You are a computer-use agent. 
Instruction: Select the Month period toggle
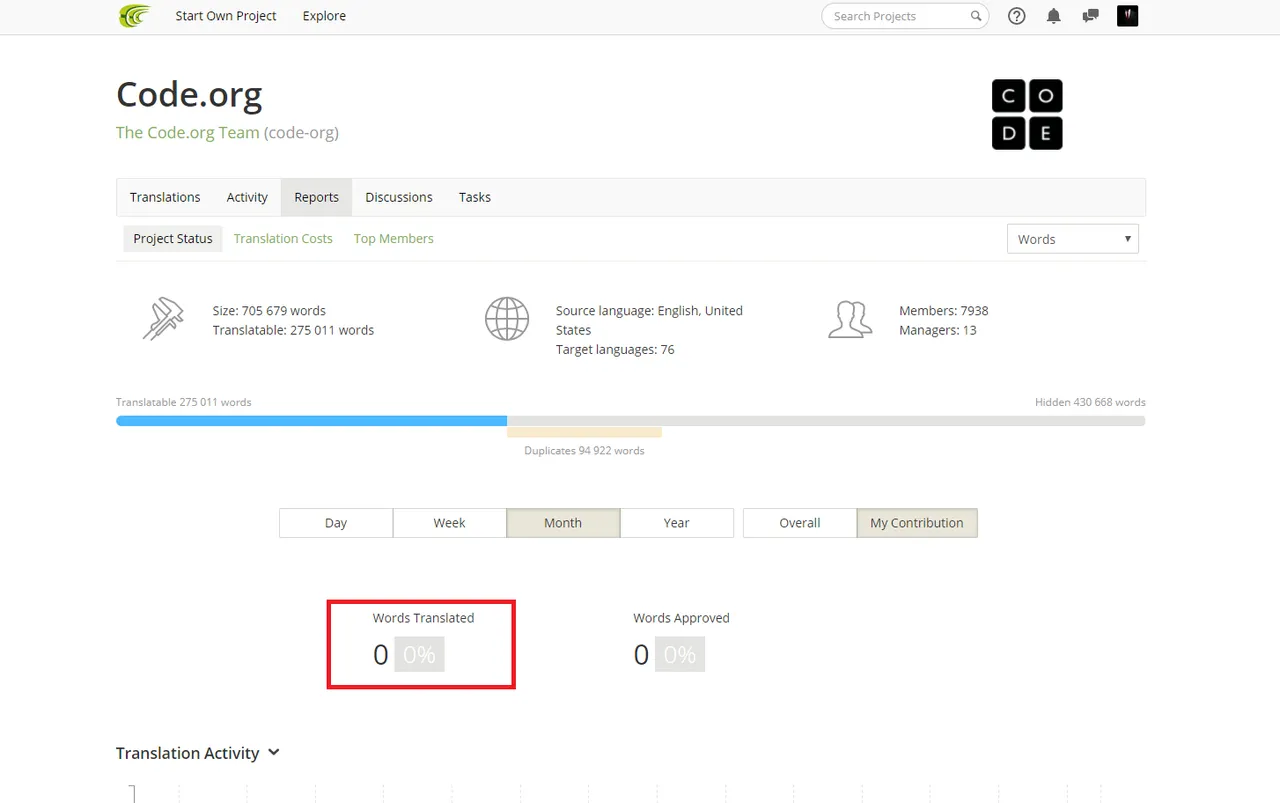[563, 523]
